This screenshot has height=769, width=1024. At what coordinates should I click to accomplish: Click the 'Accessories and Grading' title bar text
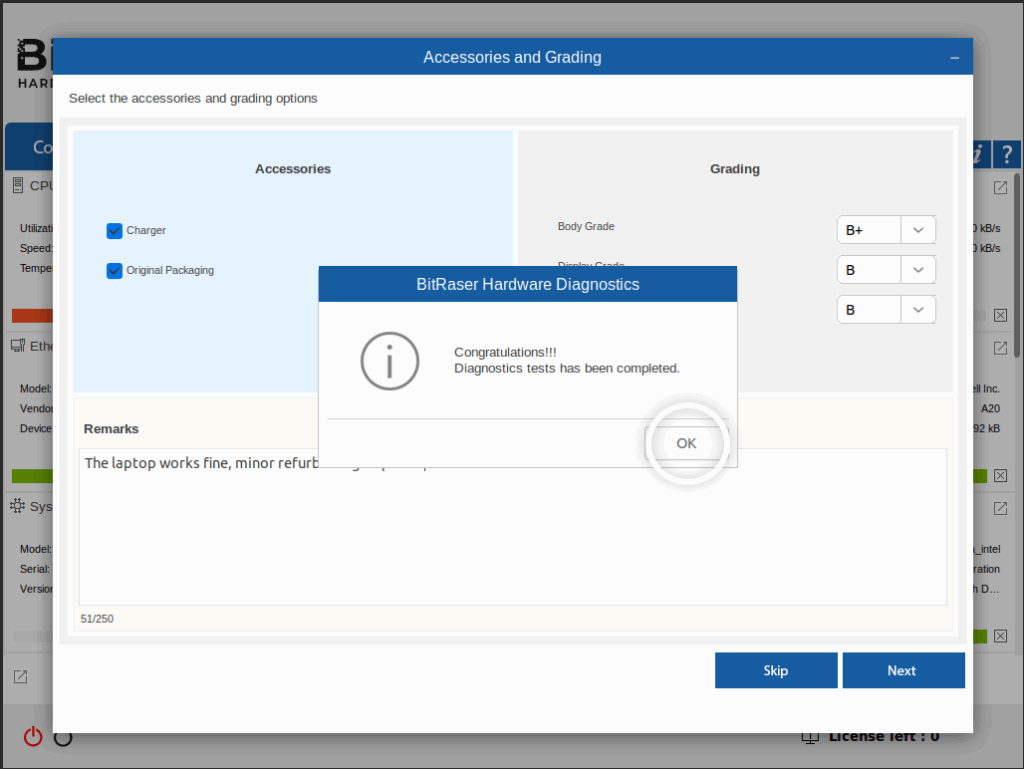(x=512, y=57)
